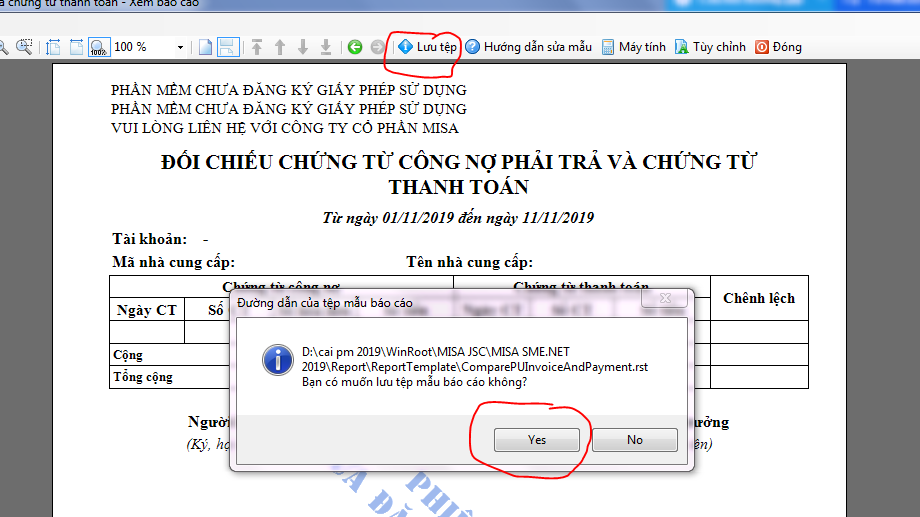Click the zoom marquee magnifier icon
Image resolution: width=920 pixels, height=517 pixels.
tap(24, 47)
